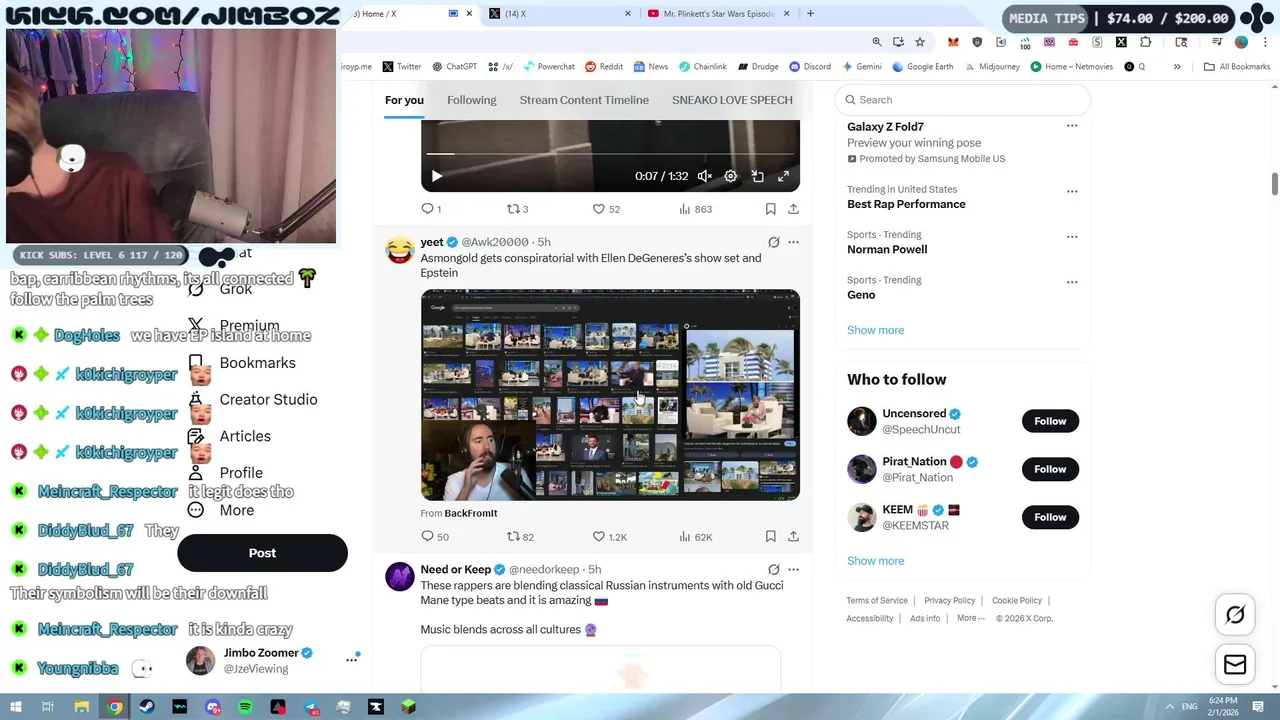Repost the post with 3 reposts
Viewport: 1280px width, 720px height.
(517, 209)
